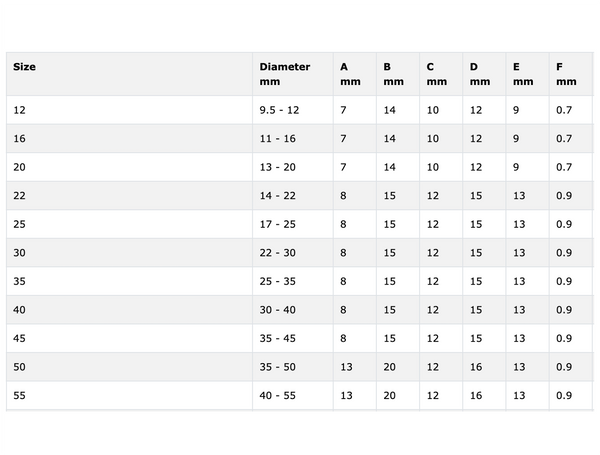Select the "13 - 20" diameter cell
Viewport: 600px width, 455px height.
(x=276, y=167)
